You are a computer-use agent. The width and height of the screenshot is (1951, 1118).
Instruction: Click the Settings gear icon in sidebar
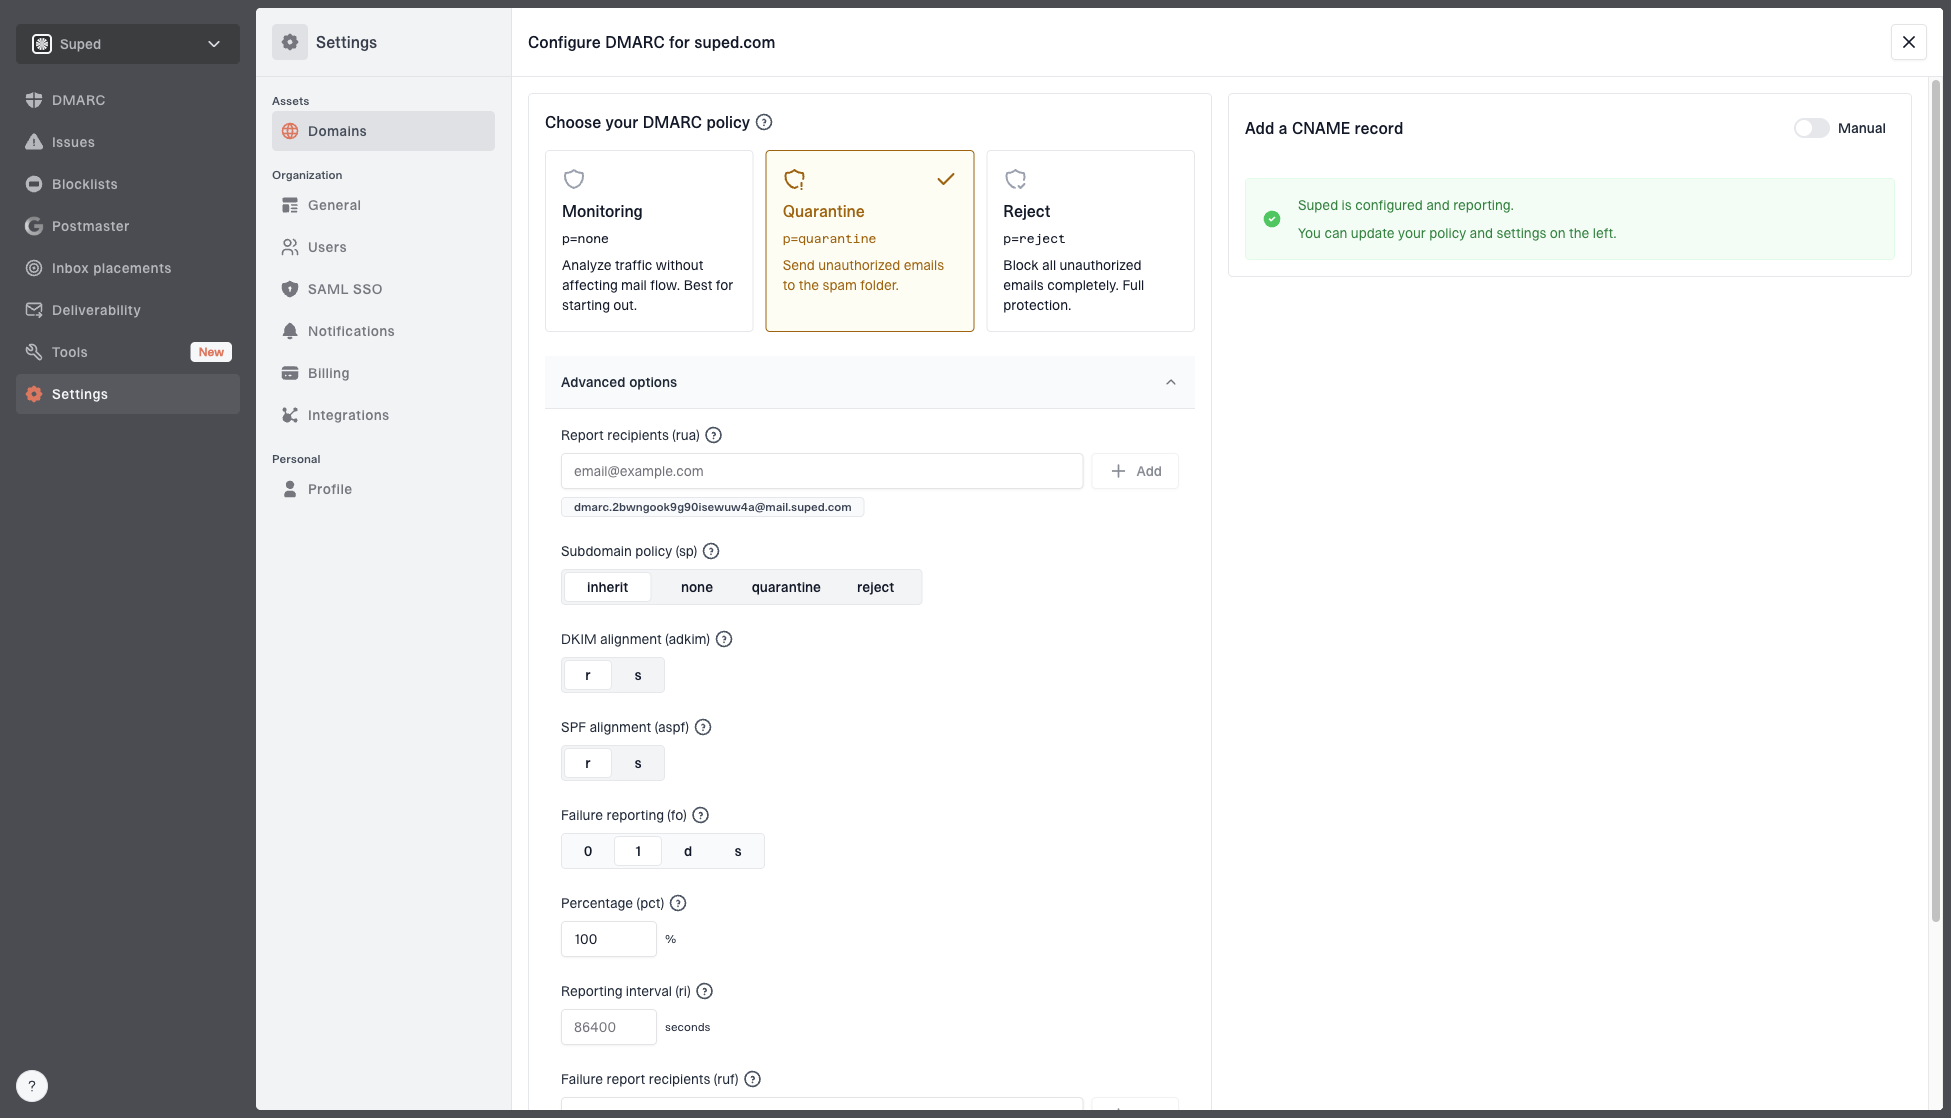coord(34,394)
